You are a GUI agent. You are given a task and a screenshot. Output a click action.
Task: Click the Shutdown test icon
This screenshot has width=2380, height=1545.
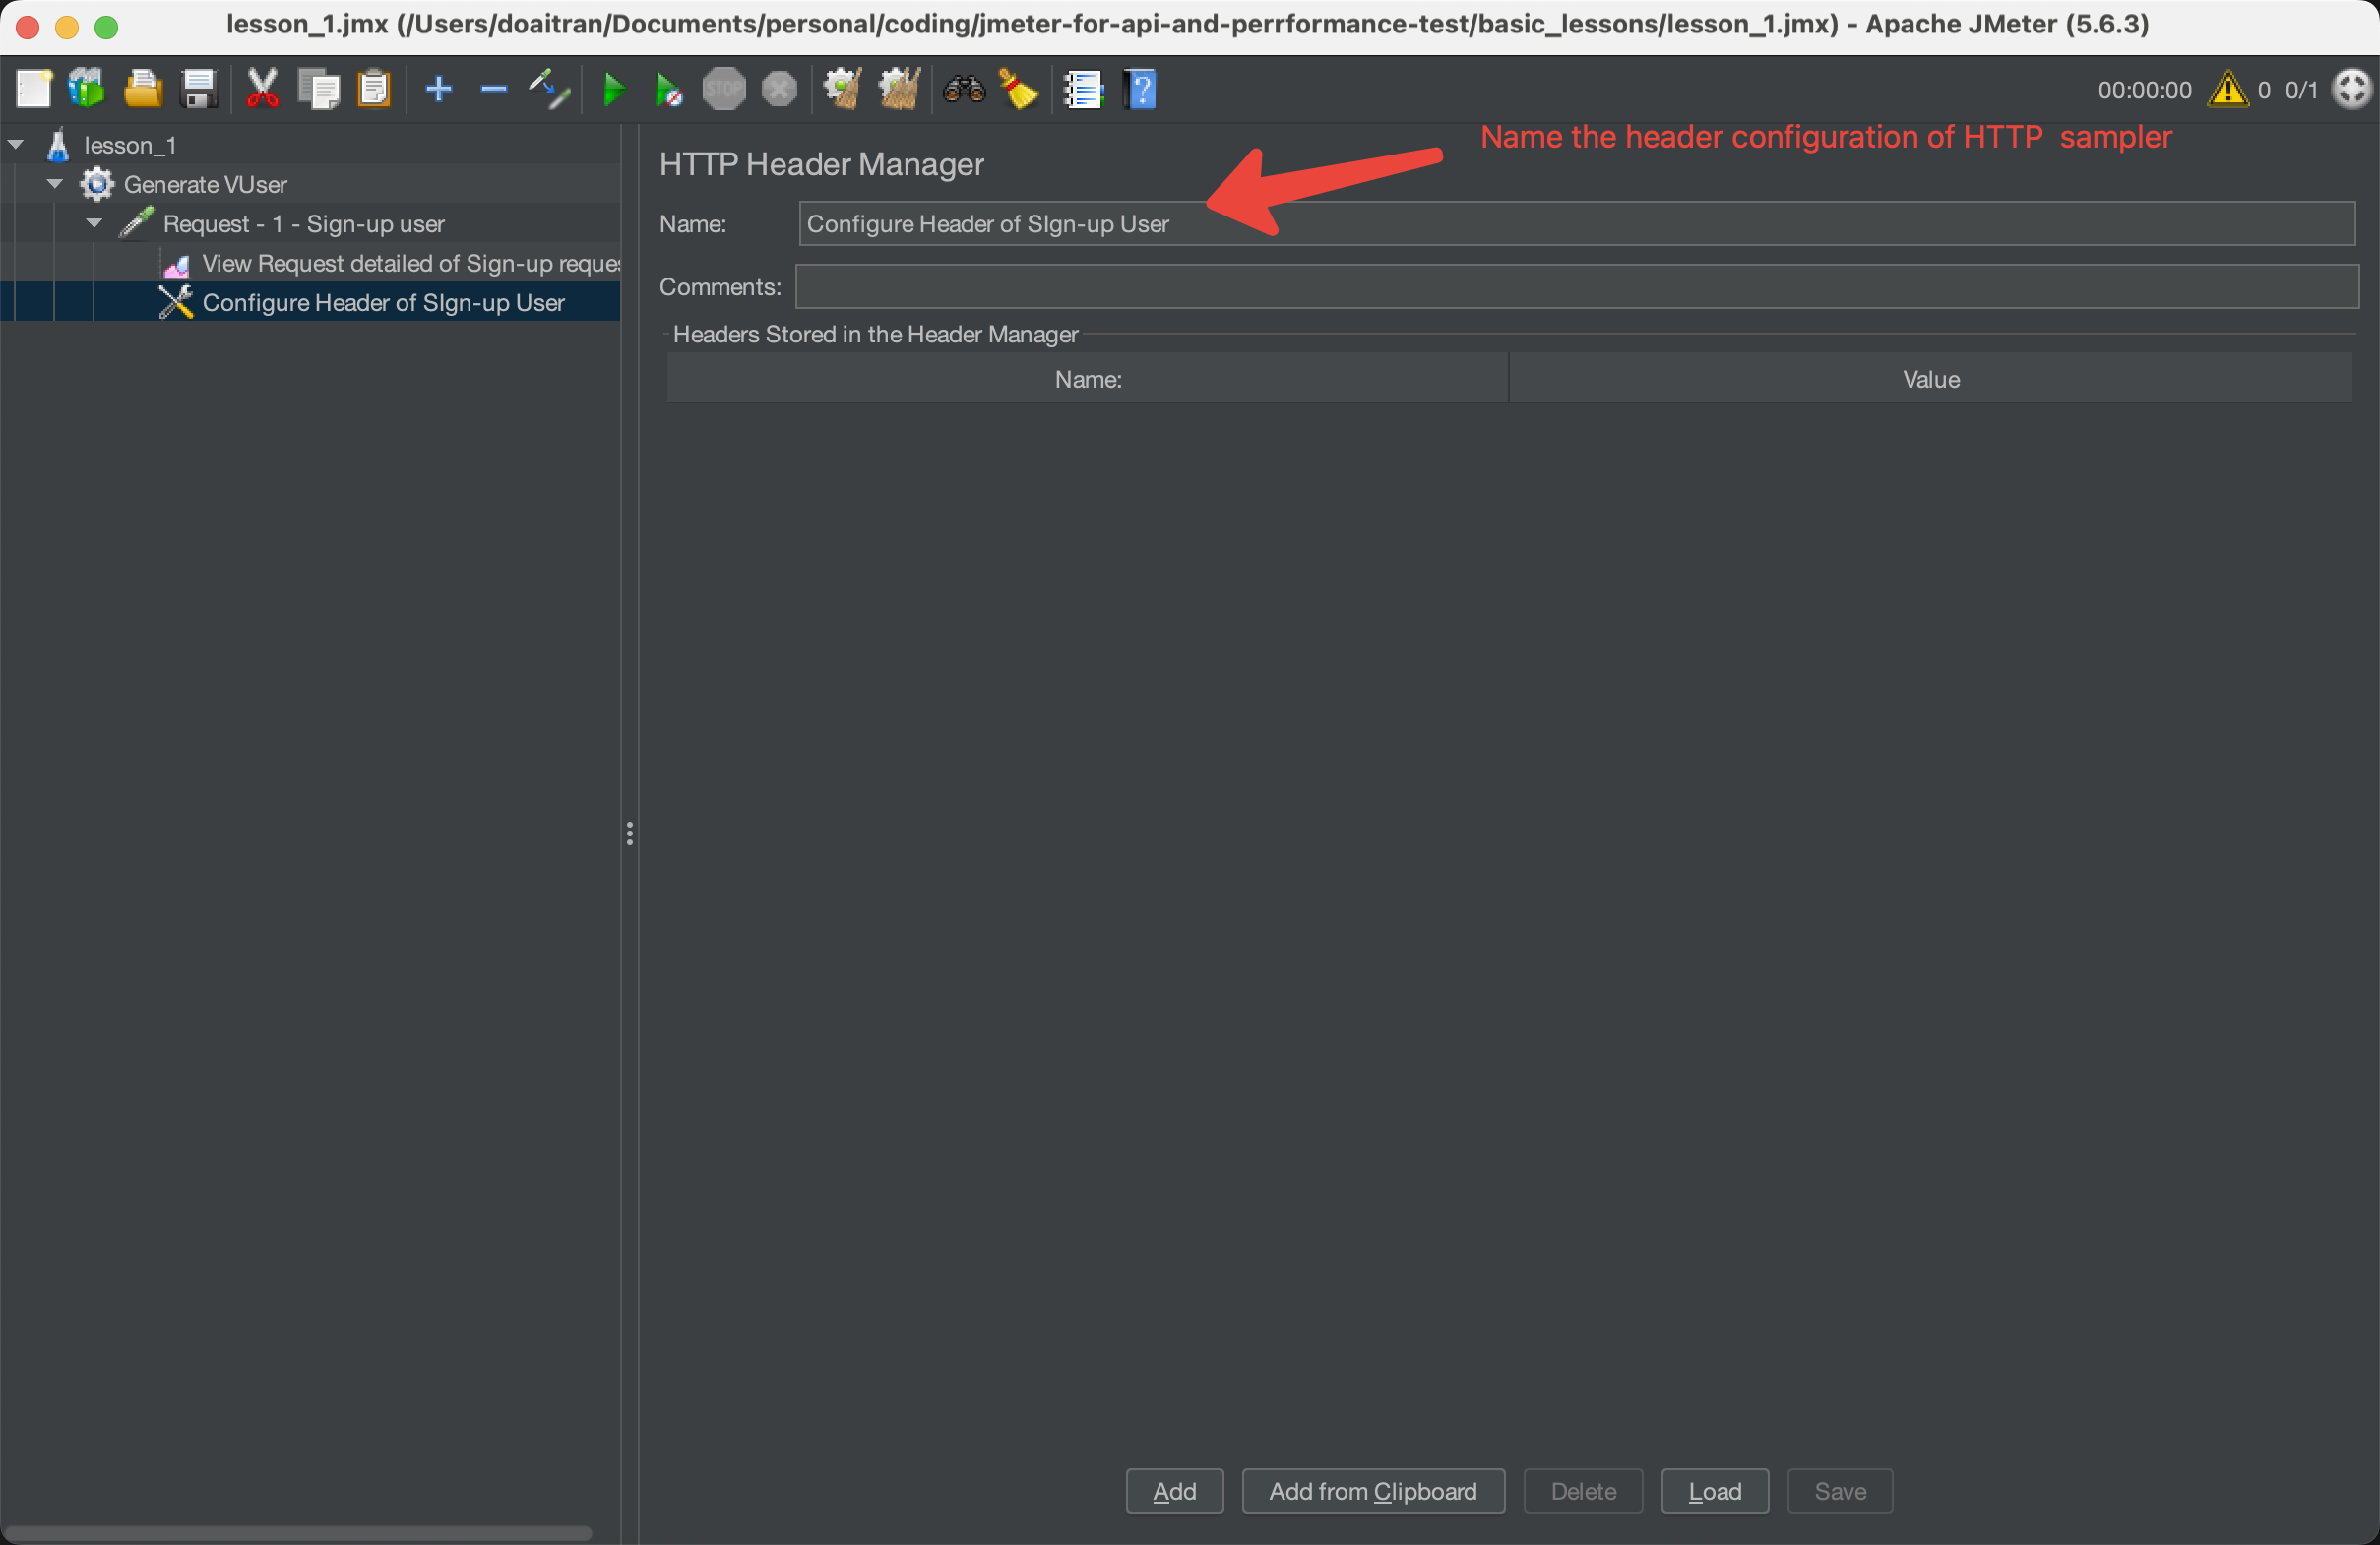coord(779,89)
